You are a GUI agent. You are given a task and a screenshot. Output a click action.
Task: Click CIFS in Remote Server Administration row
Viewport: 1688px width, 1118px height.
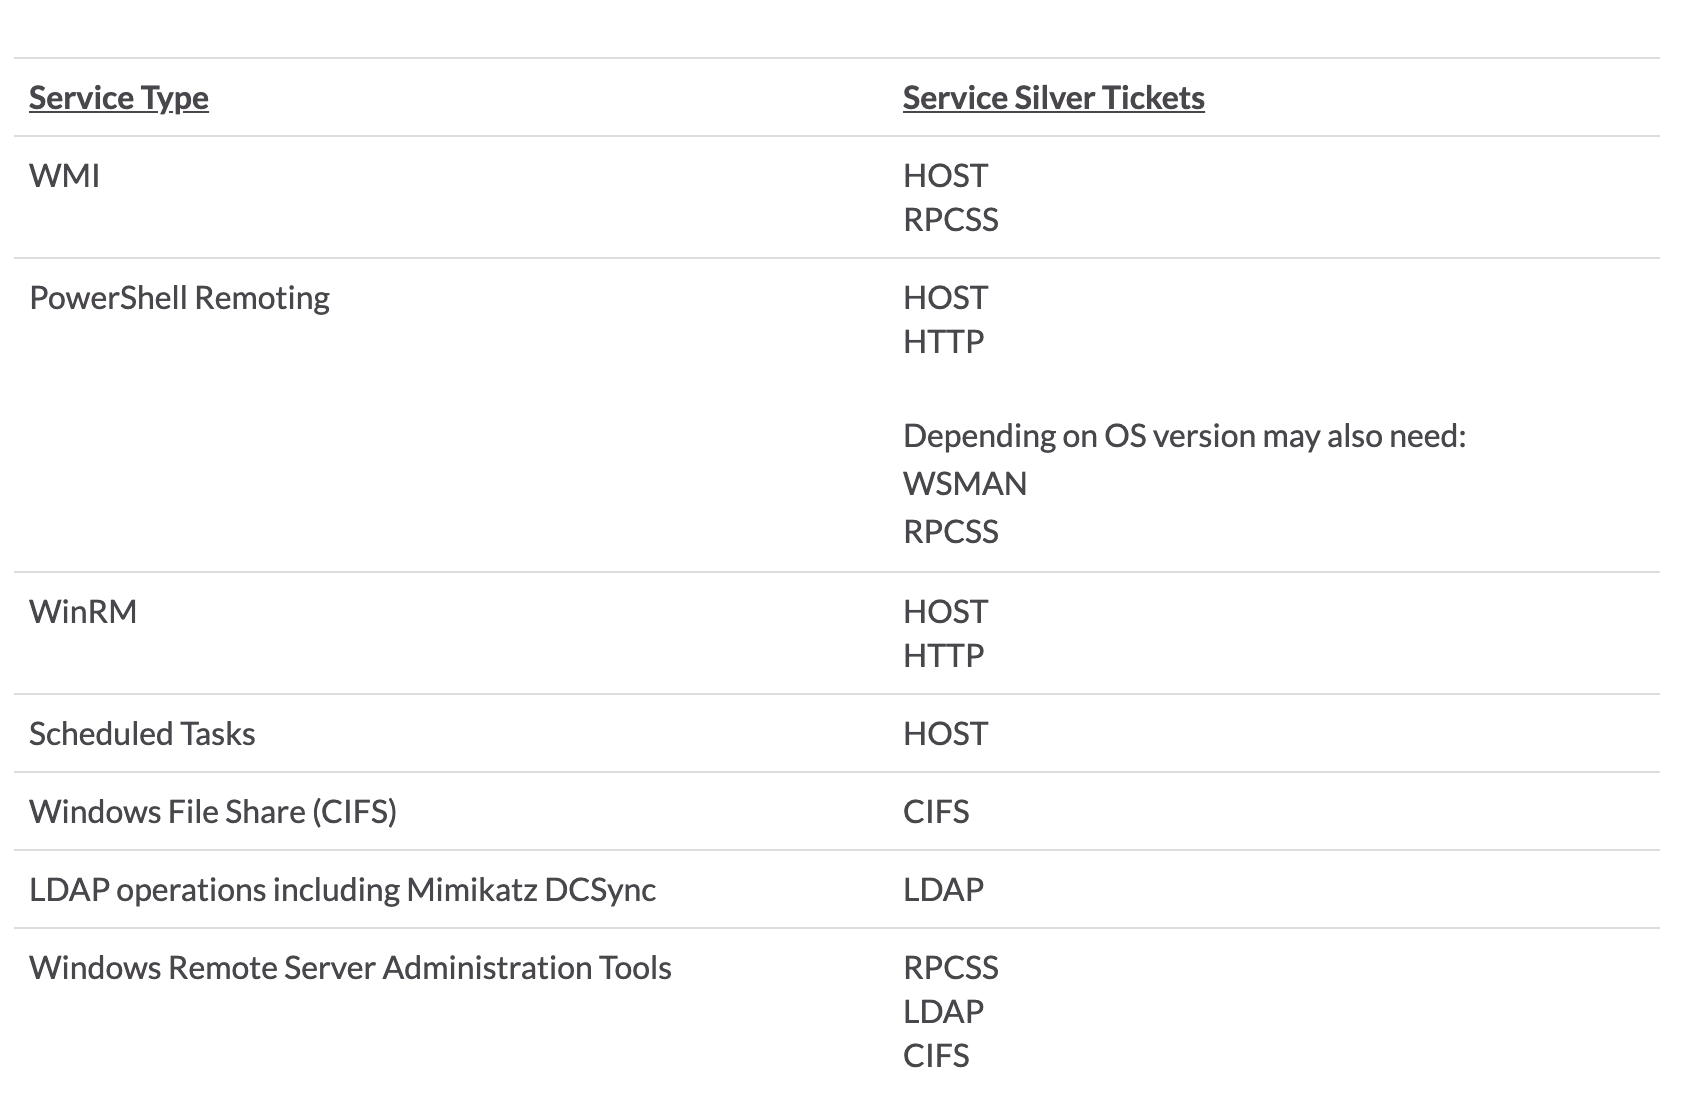pyautogui.click(x=936, y=1056)
